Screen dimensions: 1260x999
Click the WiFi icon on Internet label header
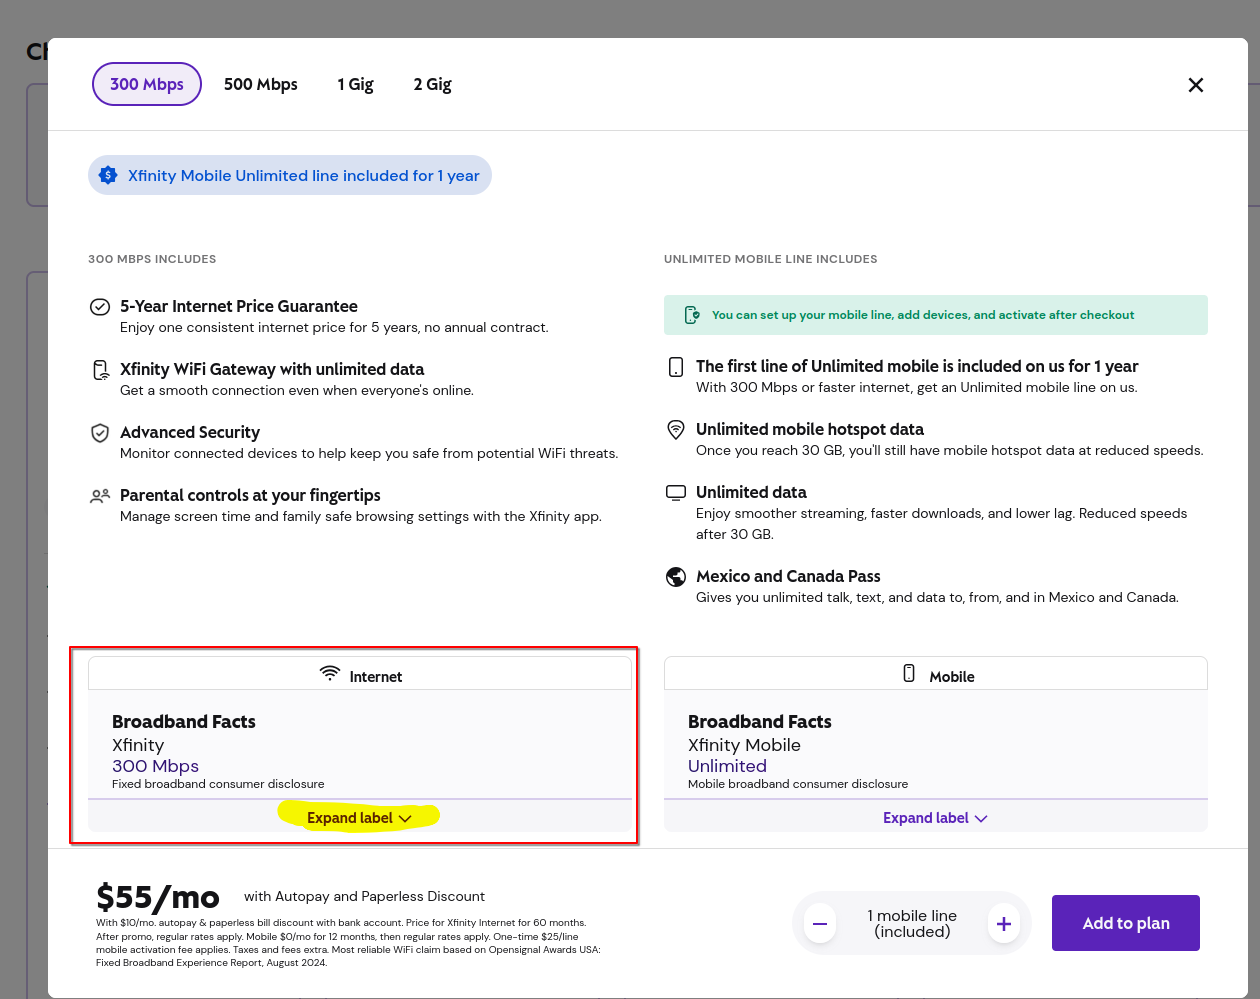[330, 673]
